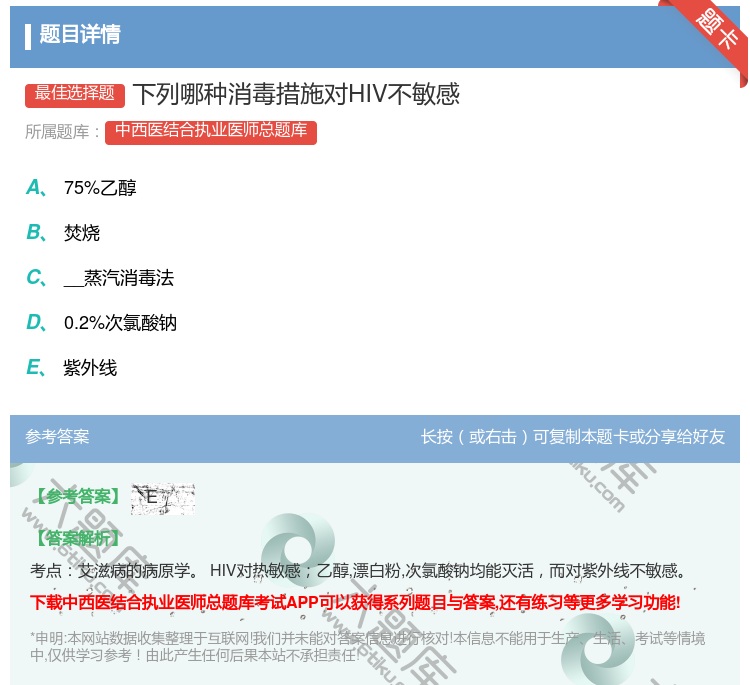This screenshot has width=750, height=685.
Task: Click the 【答案解析】 label
Action: pyautogui.click(x=79, y=539)
